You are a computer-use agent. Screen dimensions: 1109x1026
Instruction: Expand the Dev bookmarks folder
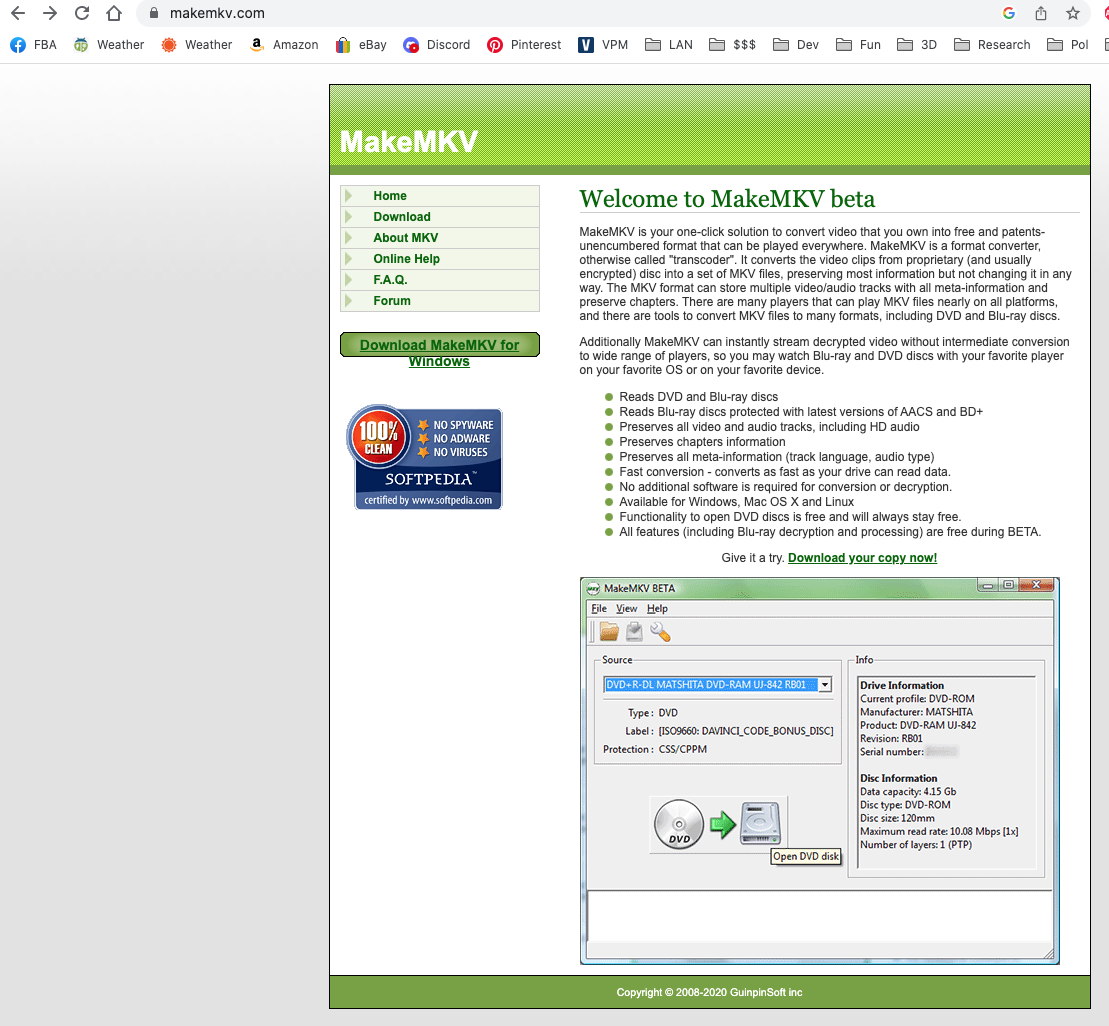click(796, 45)
